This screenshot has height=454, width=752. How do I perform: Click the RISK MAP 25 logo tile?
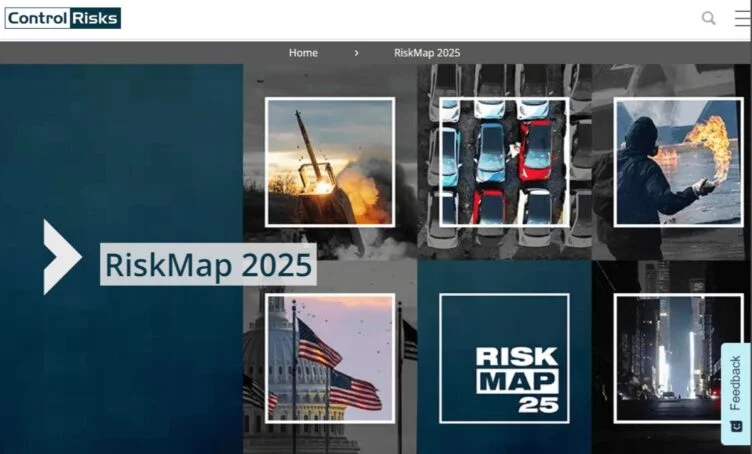pyautogui.click(x=504, y=358)
